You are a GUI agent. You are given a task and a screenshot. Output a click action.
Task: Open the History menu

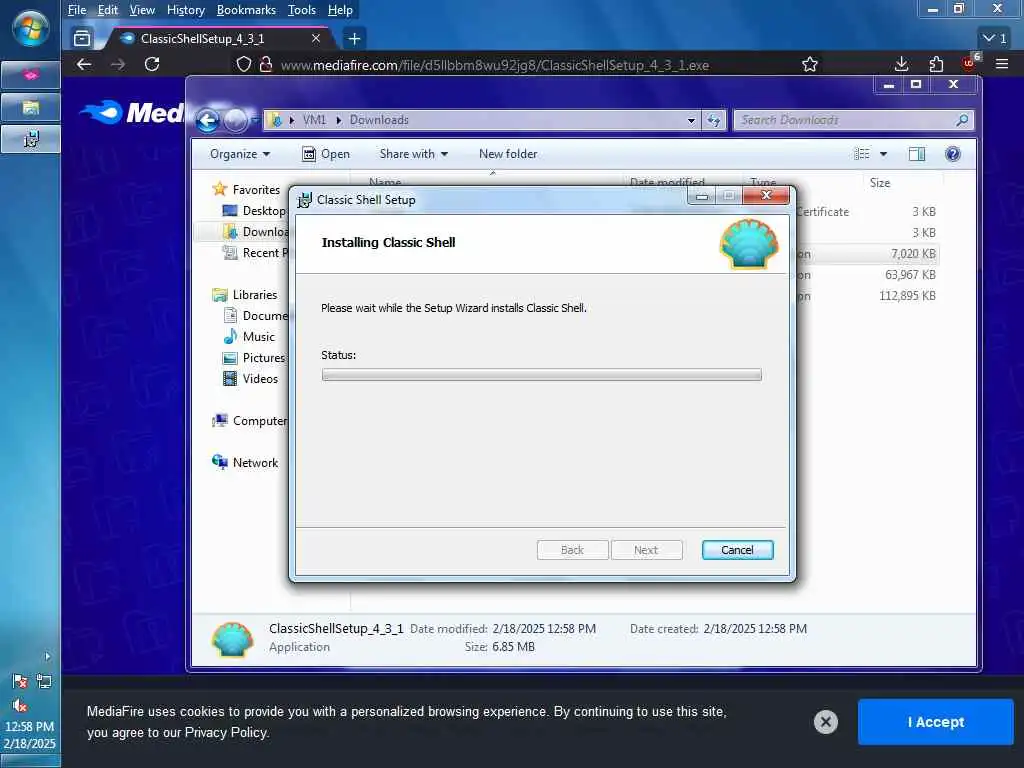185,10
